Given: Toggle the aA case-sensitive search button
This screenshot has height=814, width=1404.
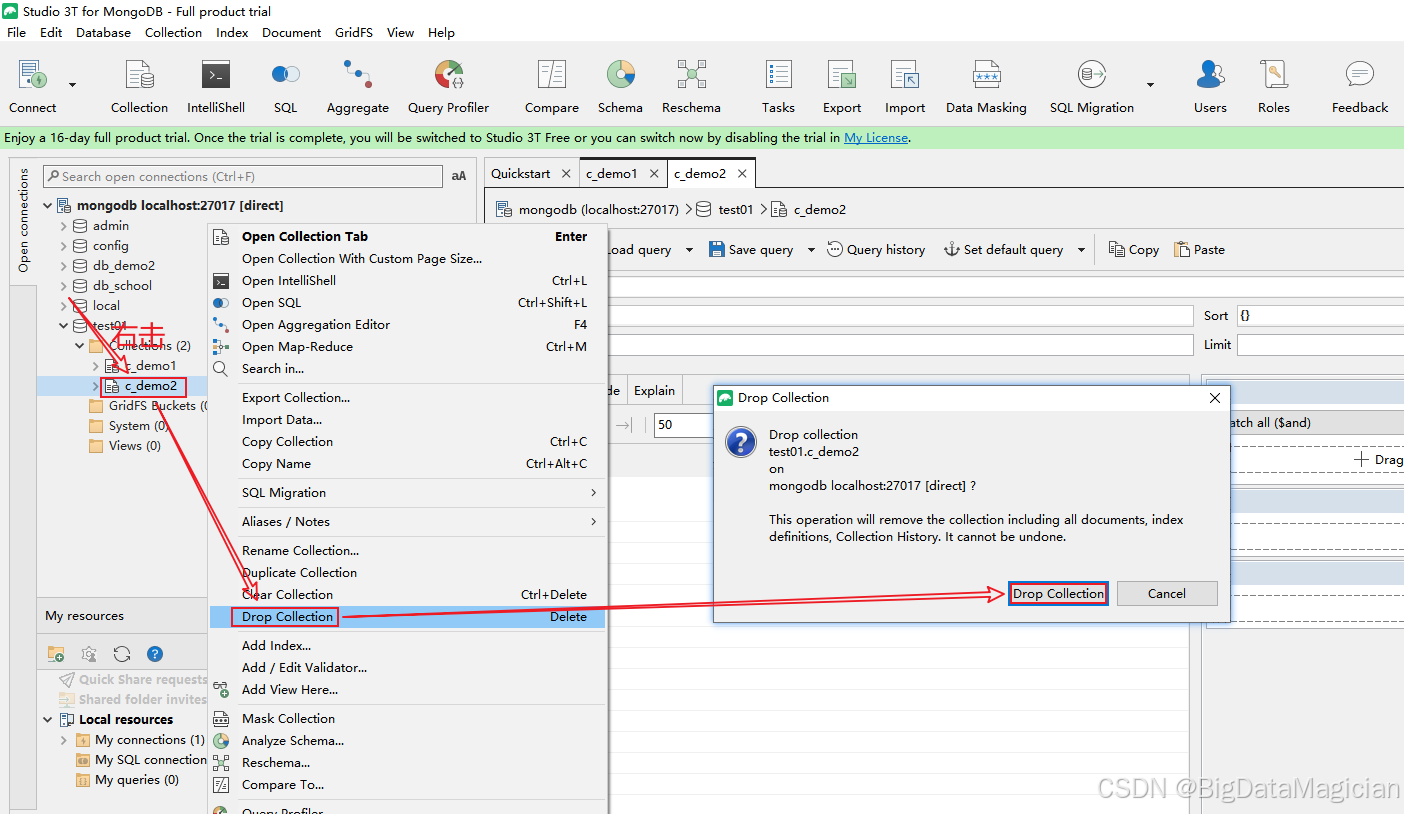Looking at the screenshot, I should [x=459, y=176].
